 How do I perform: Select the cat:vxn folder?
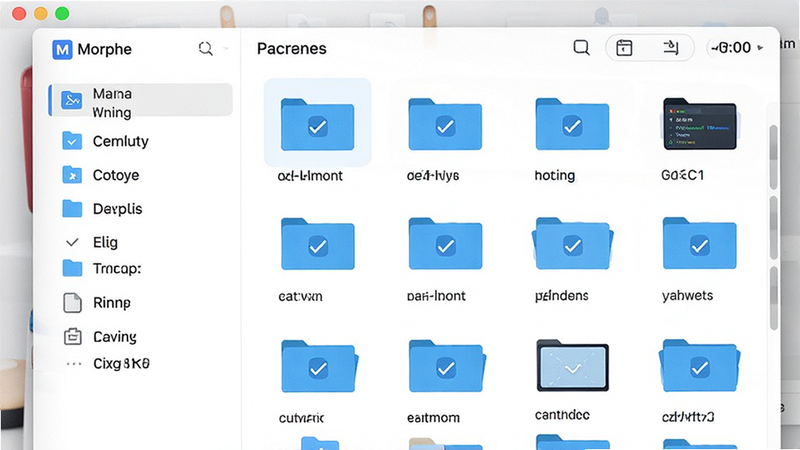(x=317, y=244)
